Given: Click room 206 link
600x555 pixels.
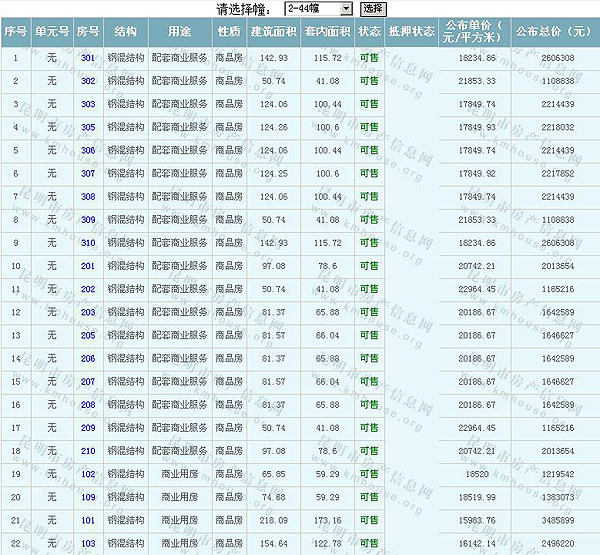Looking at the screenshot, I should pyautogui.click(x=88, y=358).
